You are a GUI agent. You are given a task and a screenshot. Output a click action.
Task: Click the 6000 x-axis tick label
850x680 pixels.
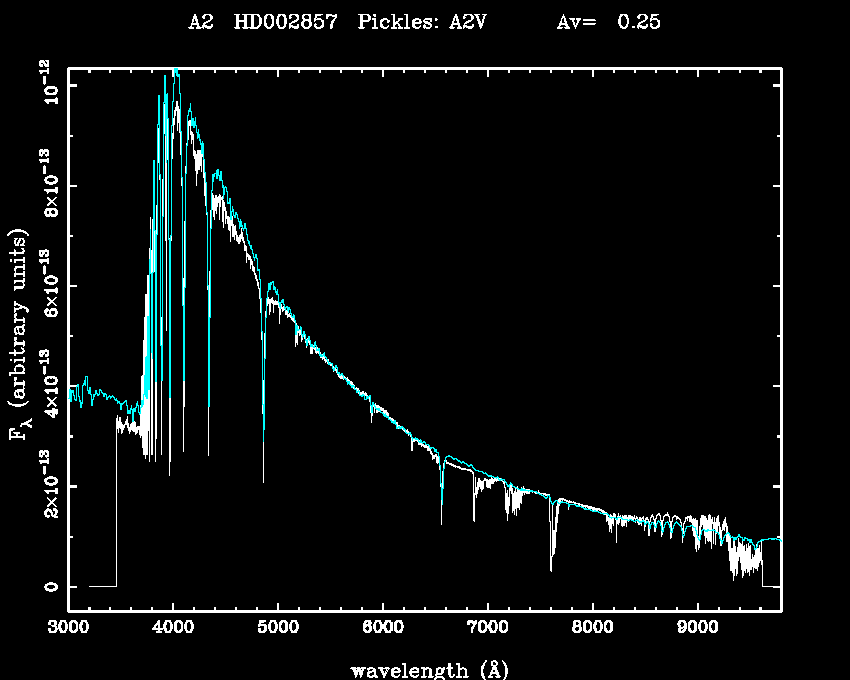pos(383,628)
